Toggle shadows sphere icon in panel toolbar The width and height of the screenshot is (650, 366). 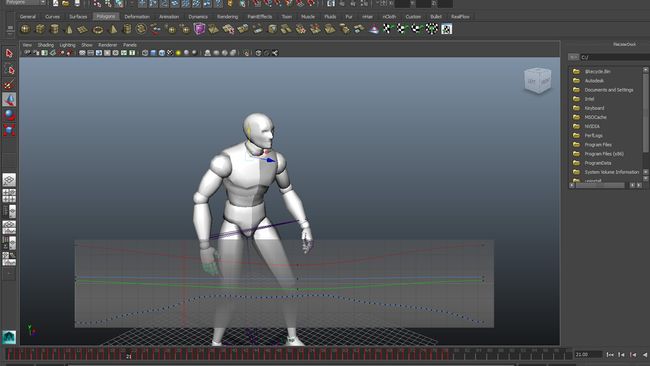[x=186, y=53]
